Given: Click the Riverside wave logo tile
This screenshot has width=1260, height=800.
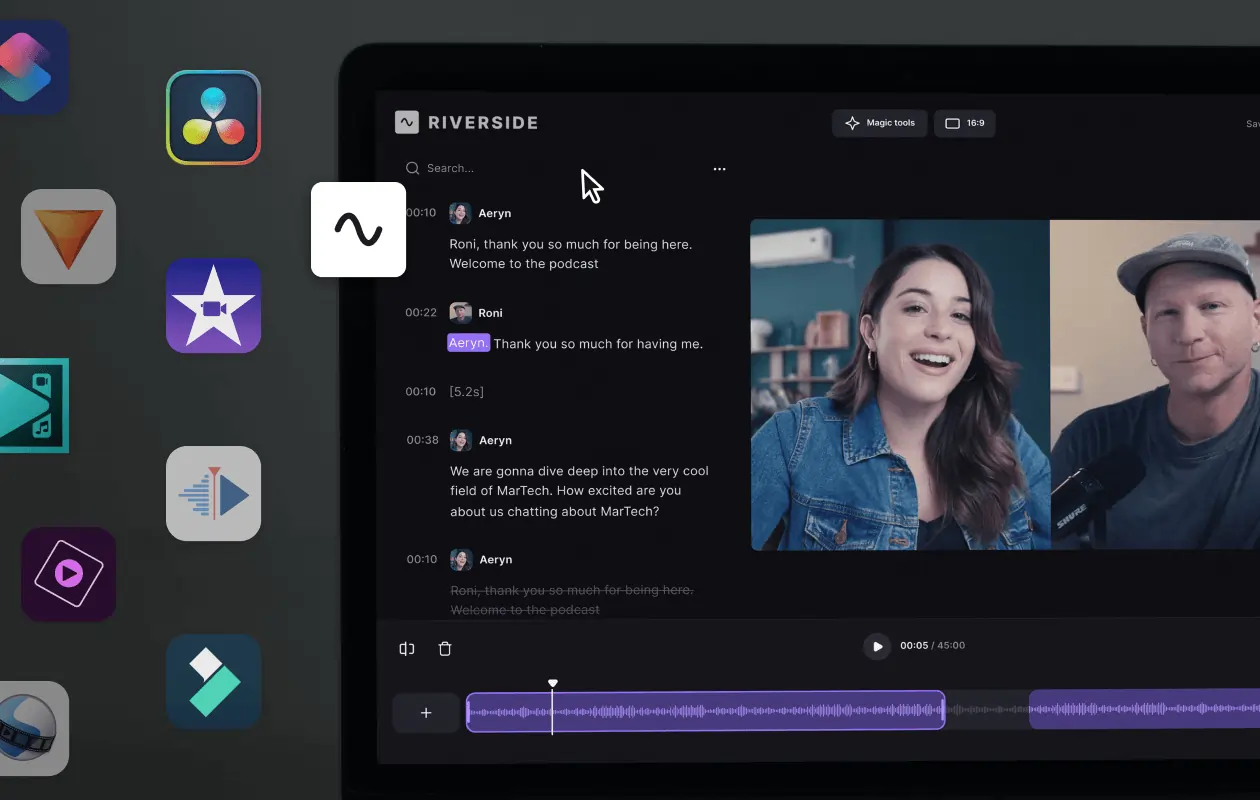Looking at the screenshot, I should [x=358, y=229].
